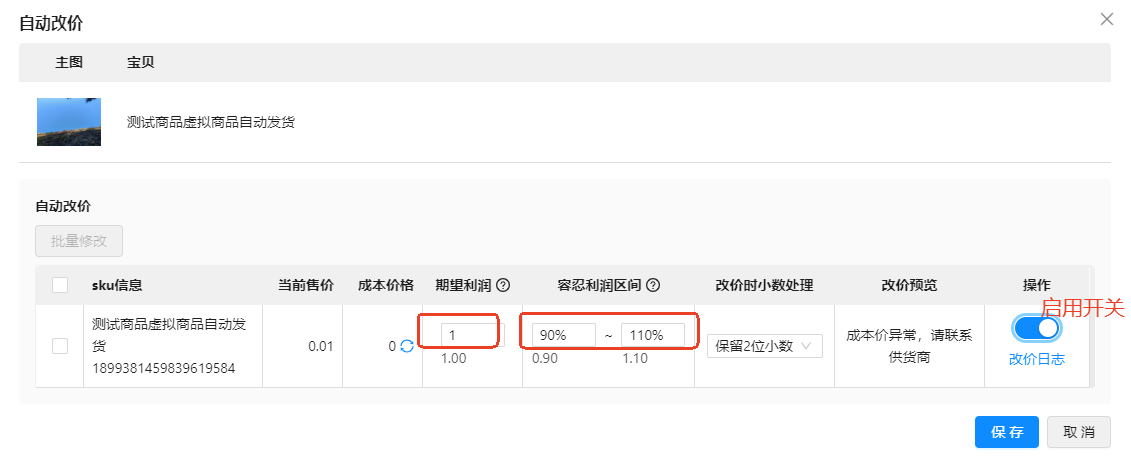Image resolution: width=1131 pixels, height=466 pixels.
Task: Click the sku信息 column header
Action: 117,285
